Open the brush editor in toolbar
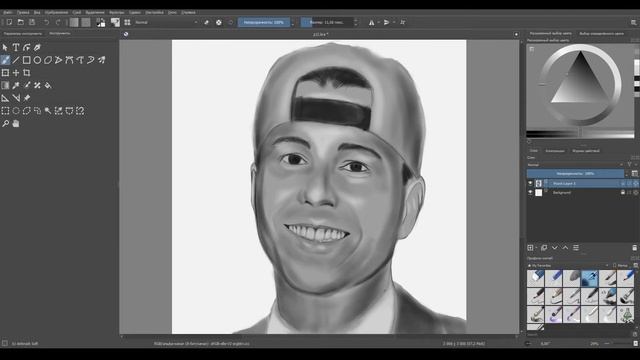The width and height of the screenshot is (640, 360). pos(116,22)
